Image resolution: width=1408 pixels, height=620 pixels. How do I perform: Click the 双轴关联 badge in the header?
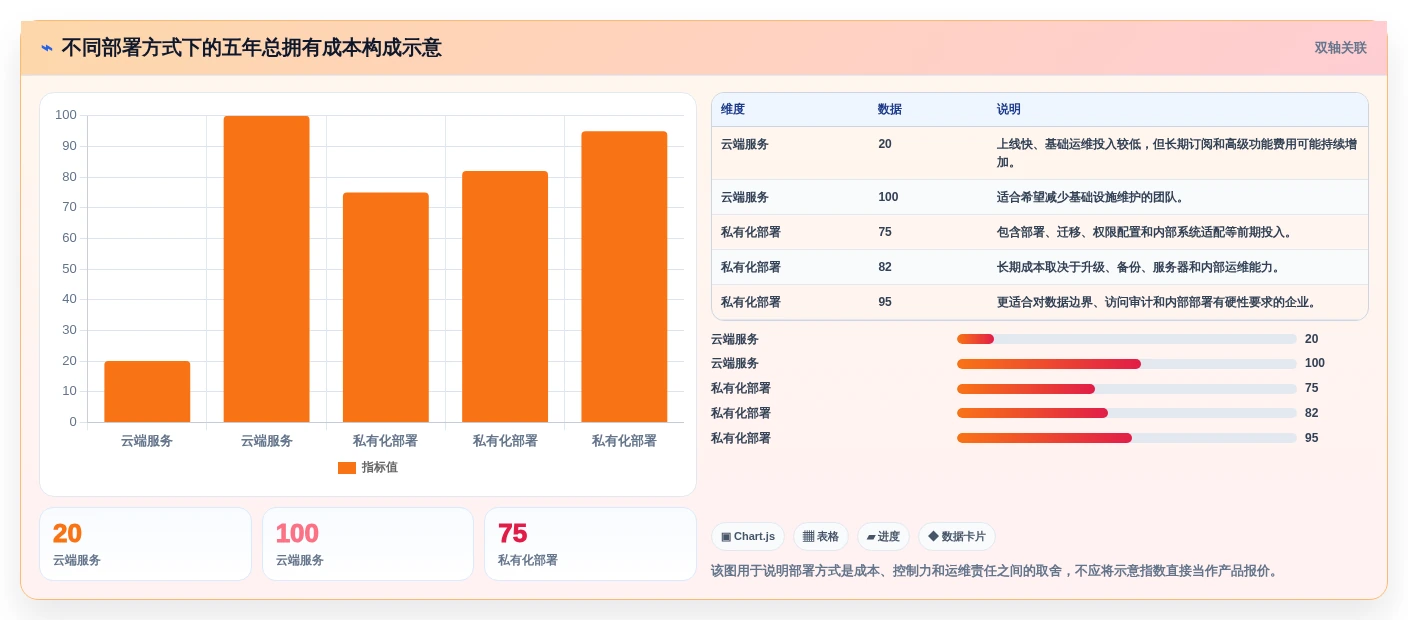click(x=1340, y=48)
